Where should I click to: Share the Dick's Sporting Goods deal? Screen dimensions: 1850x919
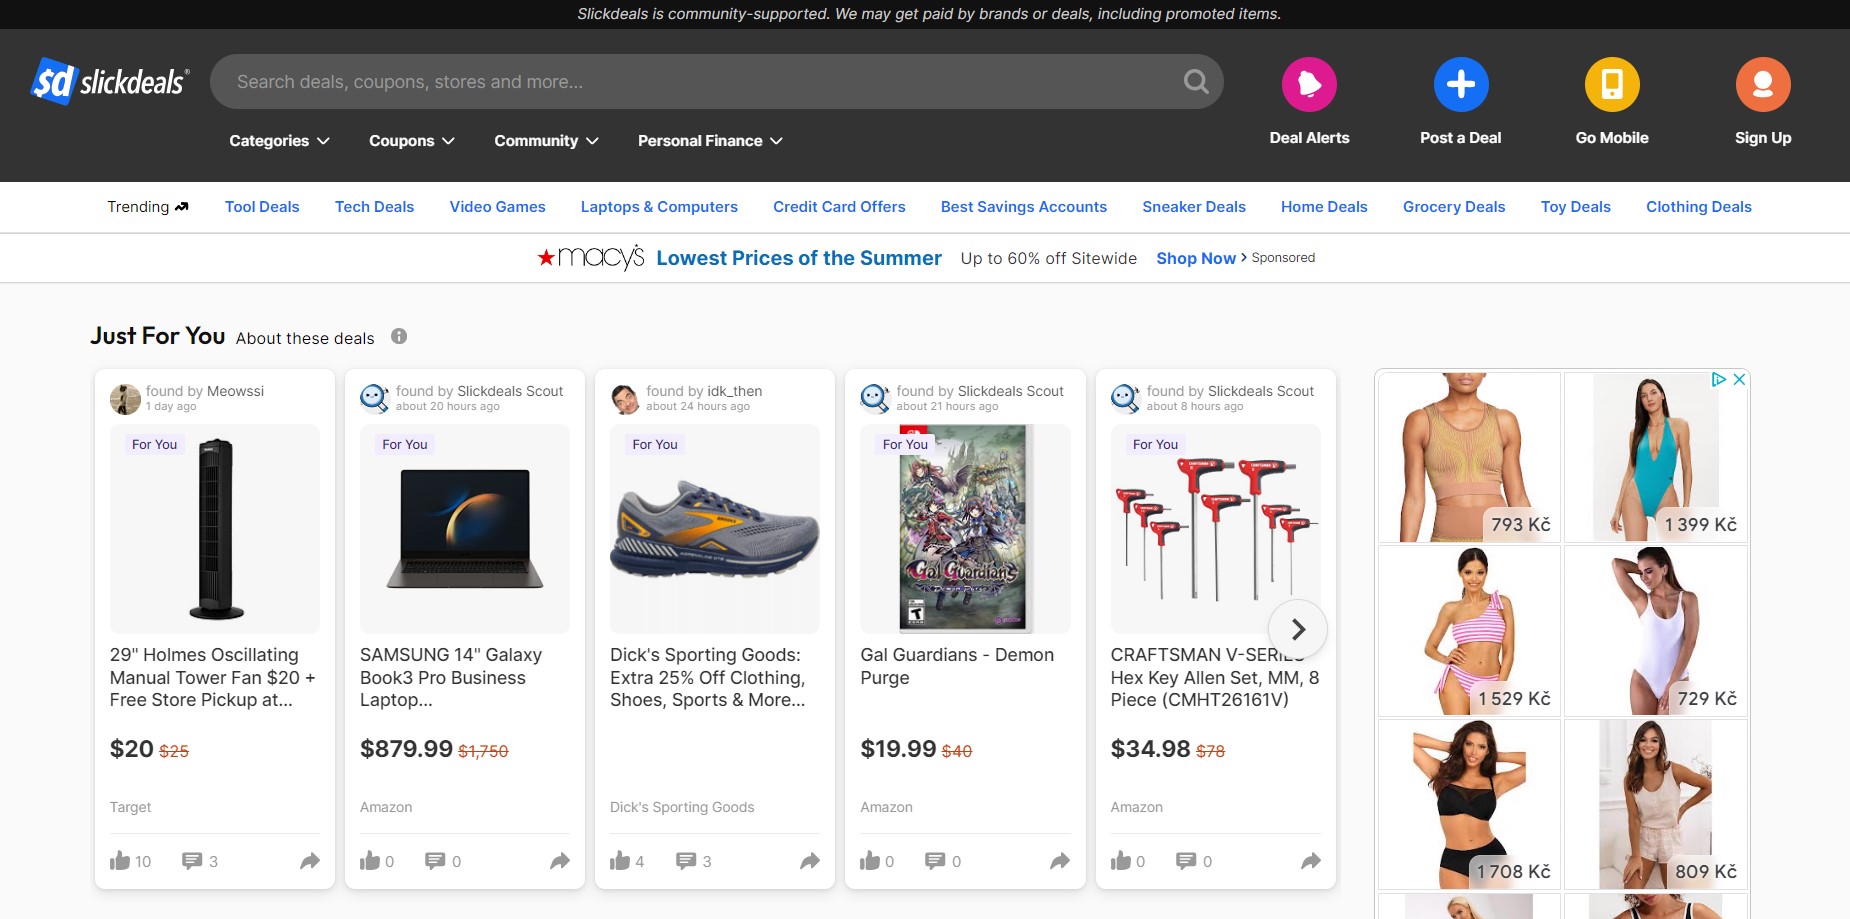pos(810,861)
